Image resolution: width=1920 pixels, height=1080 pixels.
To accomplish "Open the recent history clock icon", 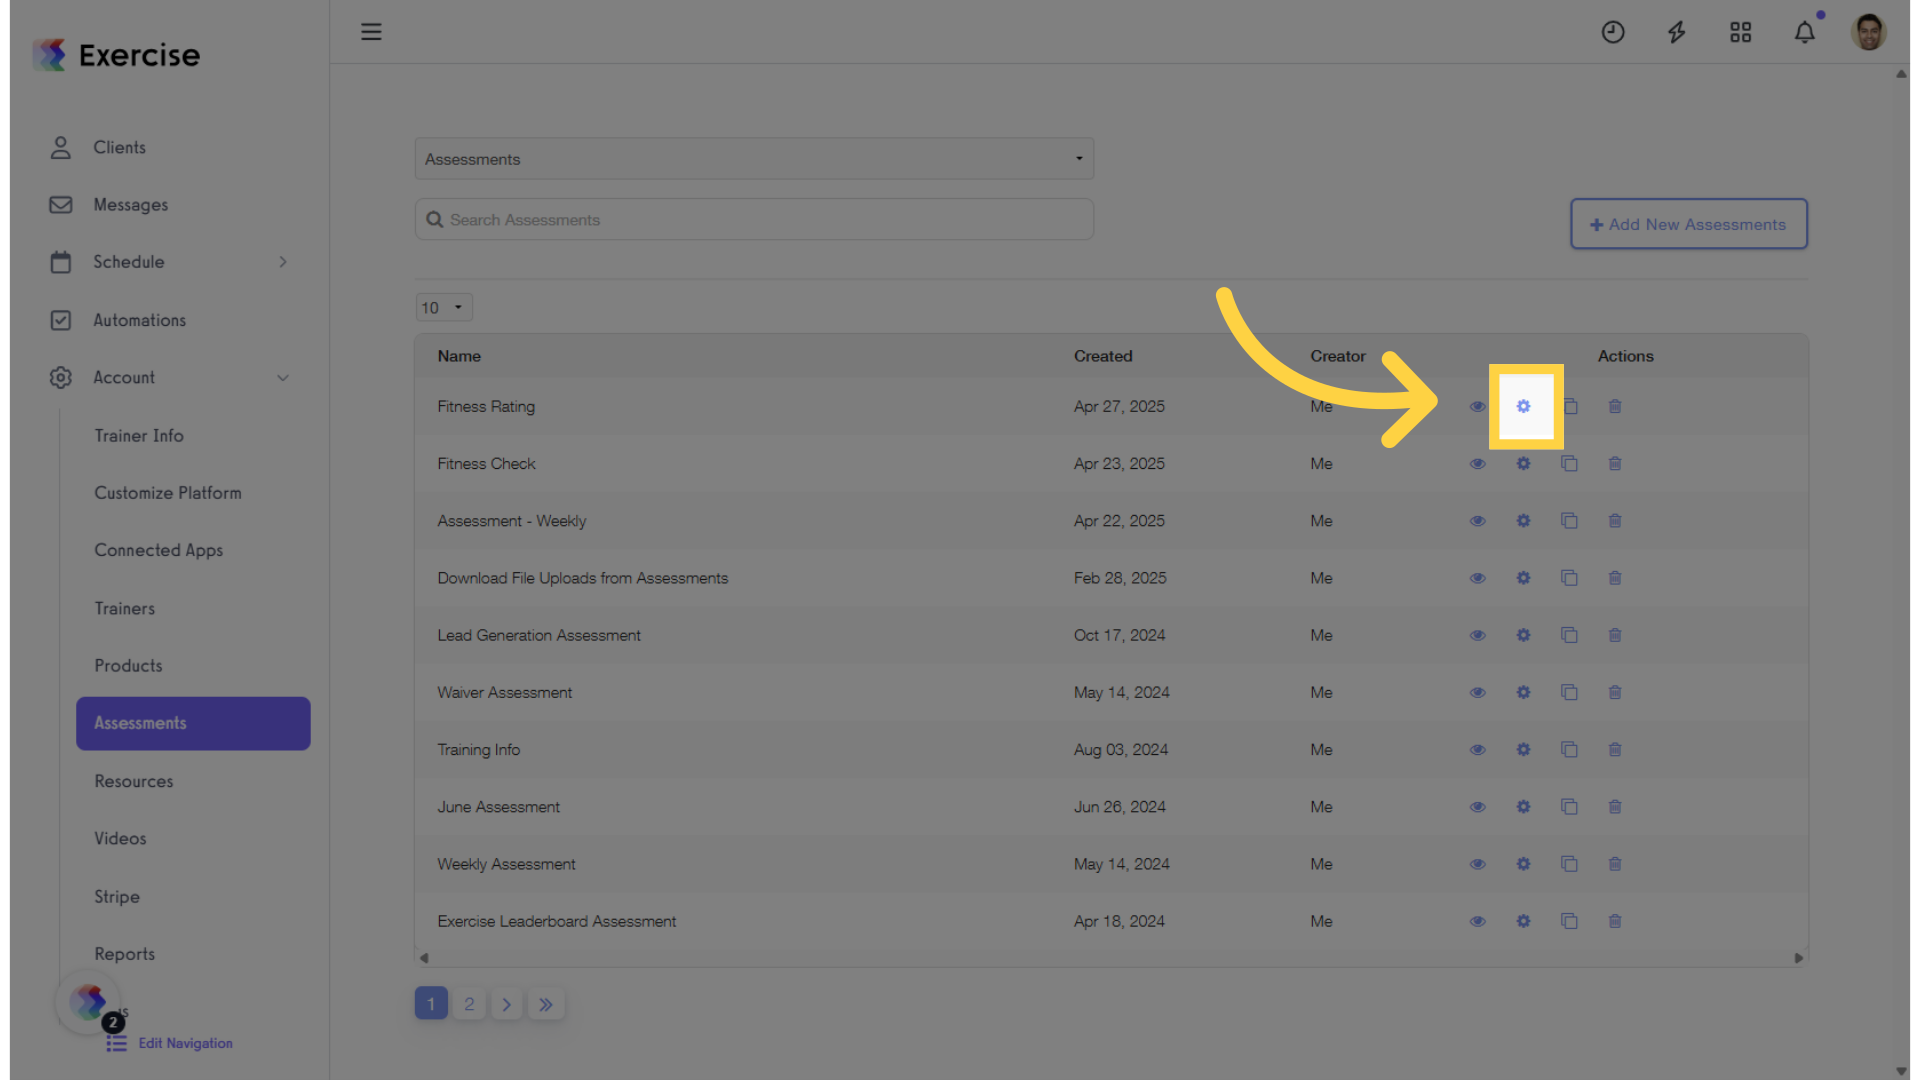I will coord(1613,32).
